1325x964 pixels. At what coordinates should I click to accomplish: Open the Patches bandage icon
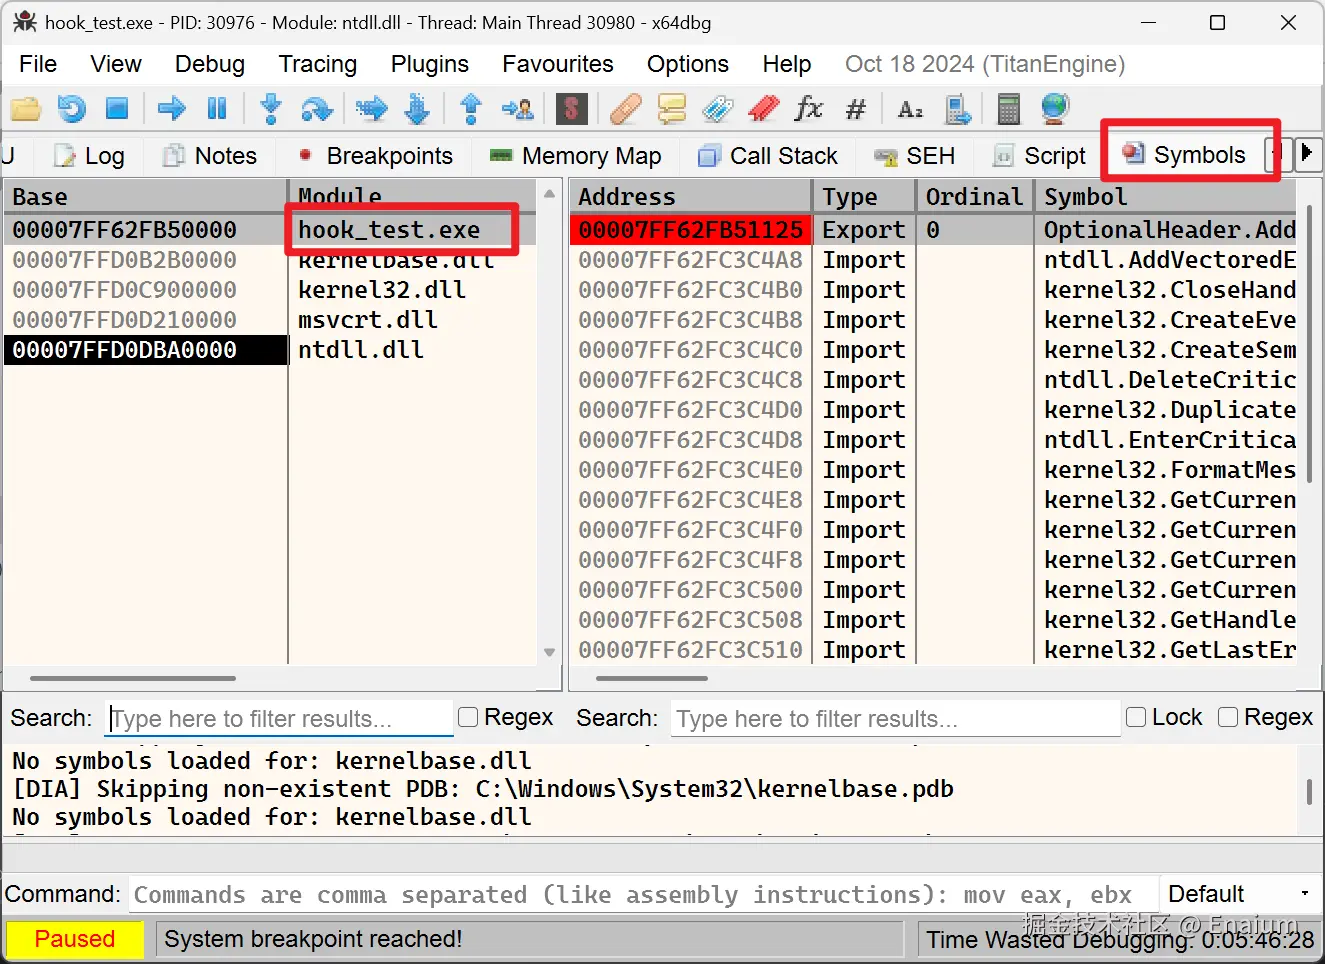click(x=625, y=108)
